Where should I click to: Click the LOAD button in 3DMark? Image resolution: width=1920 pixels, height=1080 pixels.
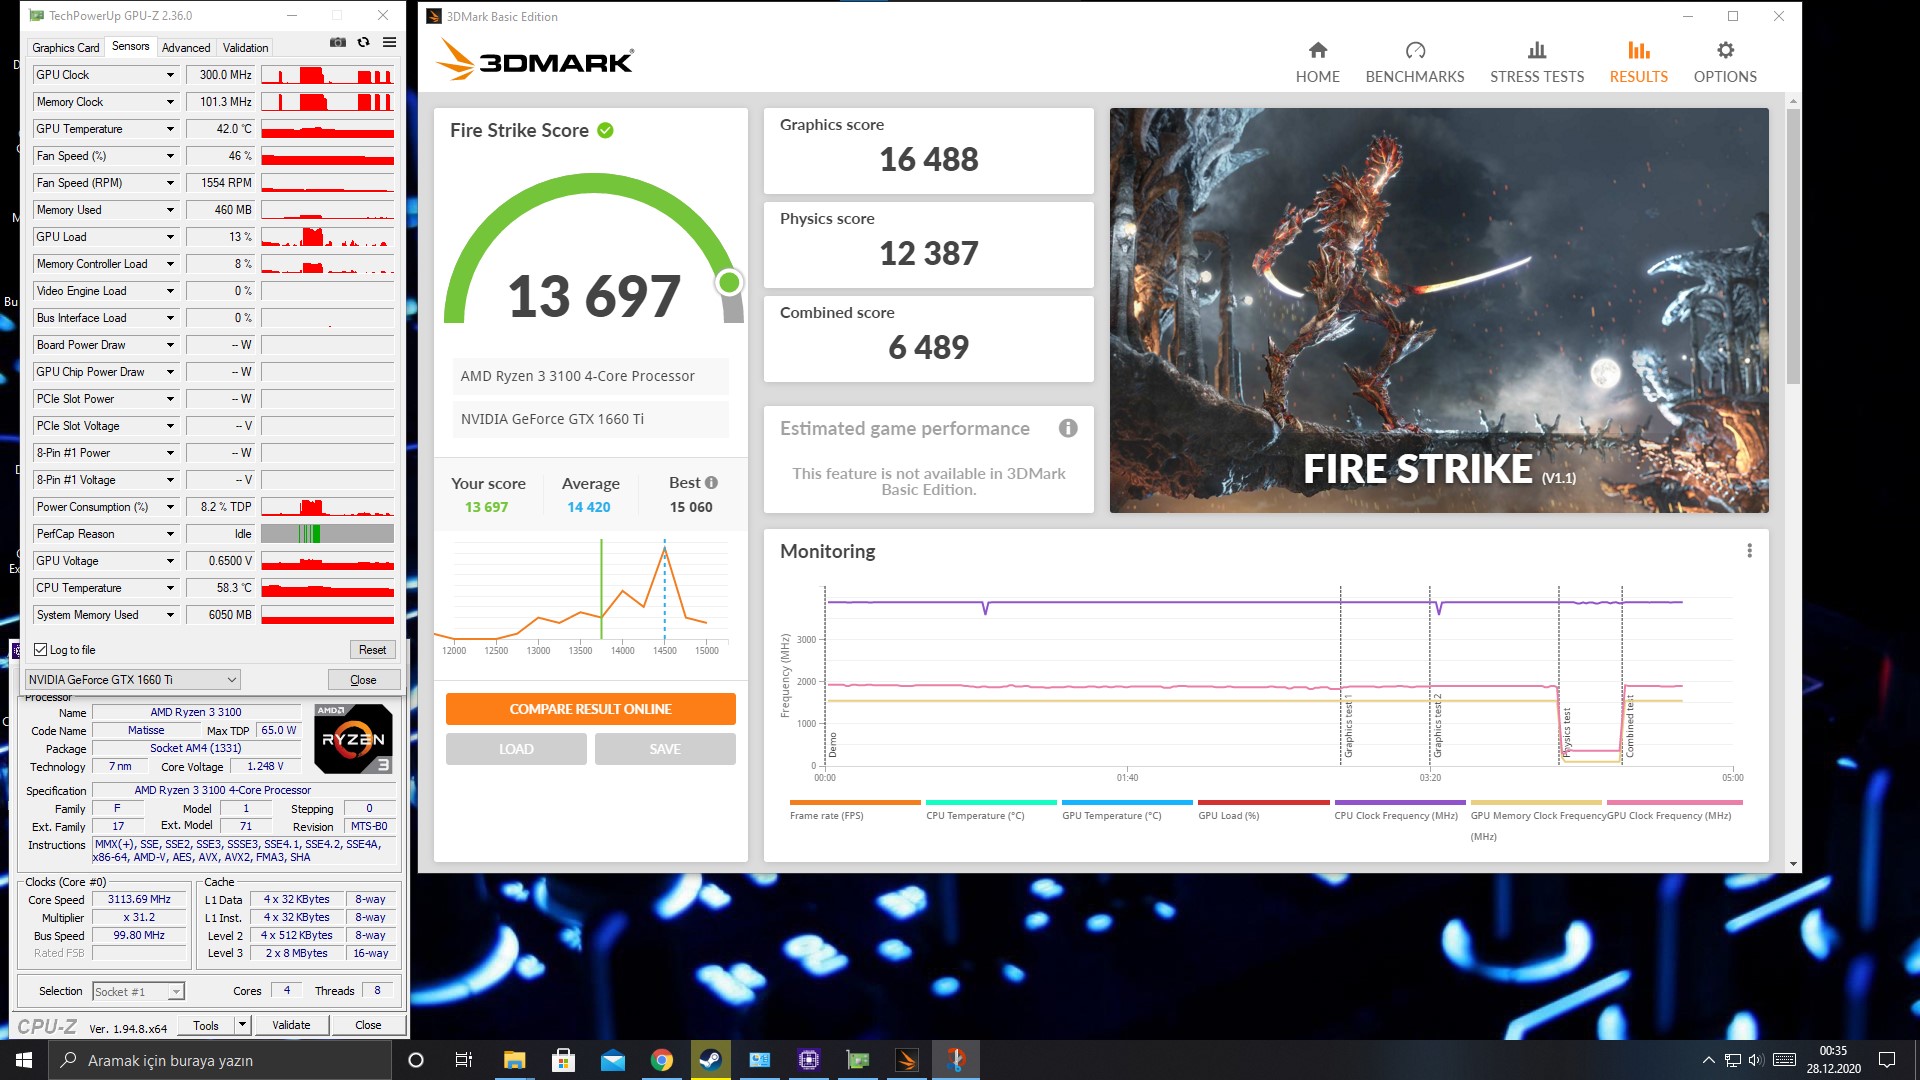pyautogui.click(x=516, y=749)
